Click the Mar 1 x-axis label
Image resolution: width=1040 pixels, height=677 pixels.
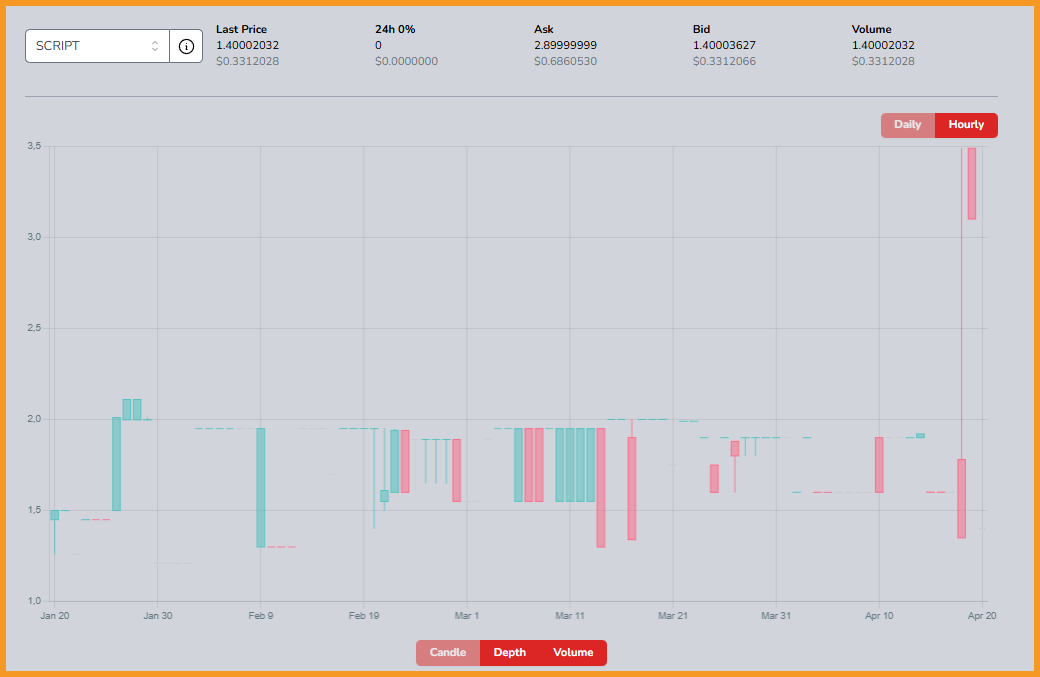466,615
